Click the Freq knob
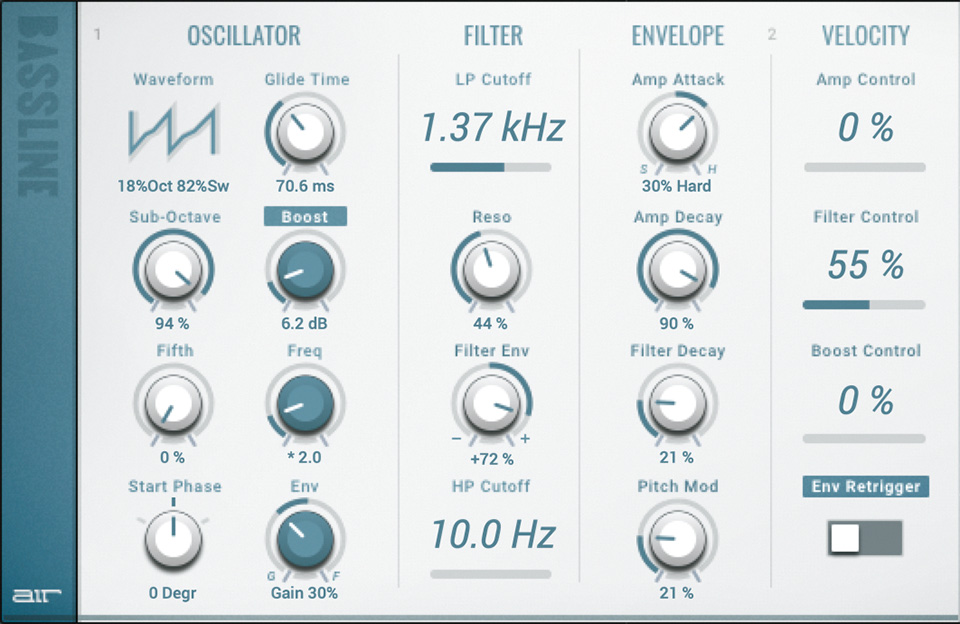Screen dimensions: 960x624 click(305, 404)
